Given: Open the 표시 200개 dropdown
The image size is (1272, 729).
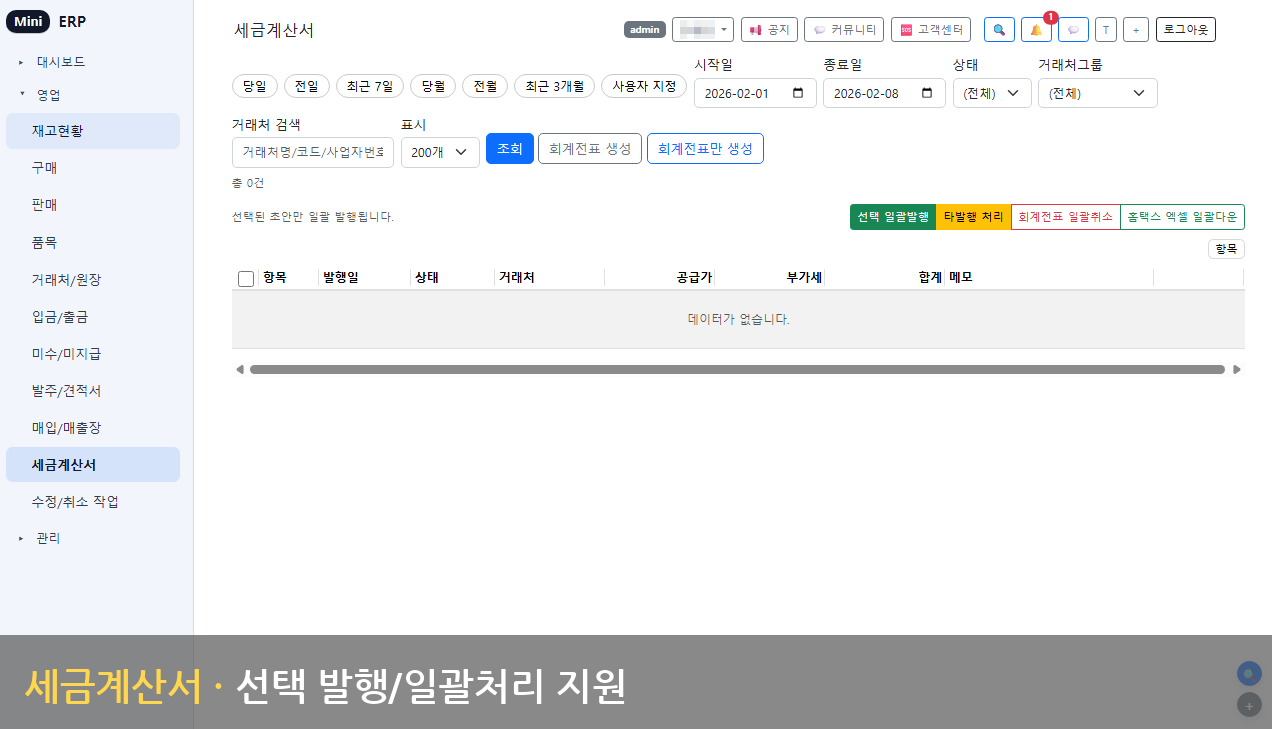Looking at the screenshot, I should click(x=440, y=152).
